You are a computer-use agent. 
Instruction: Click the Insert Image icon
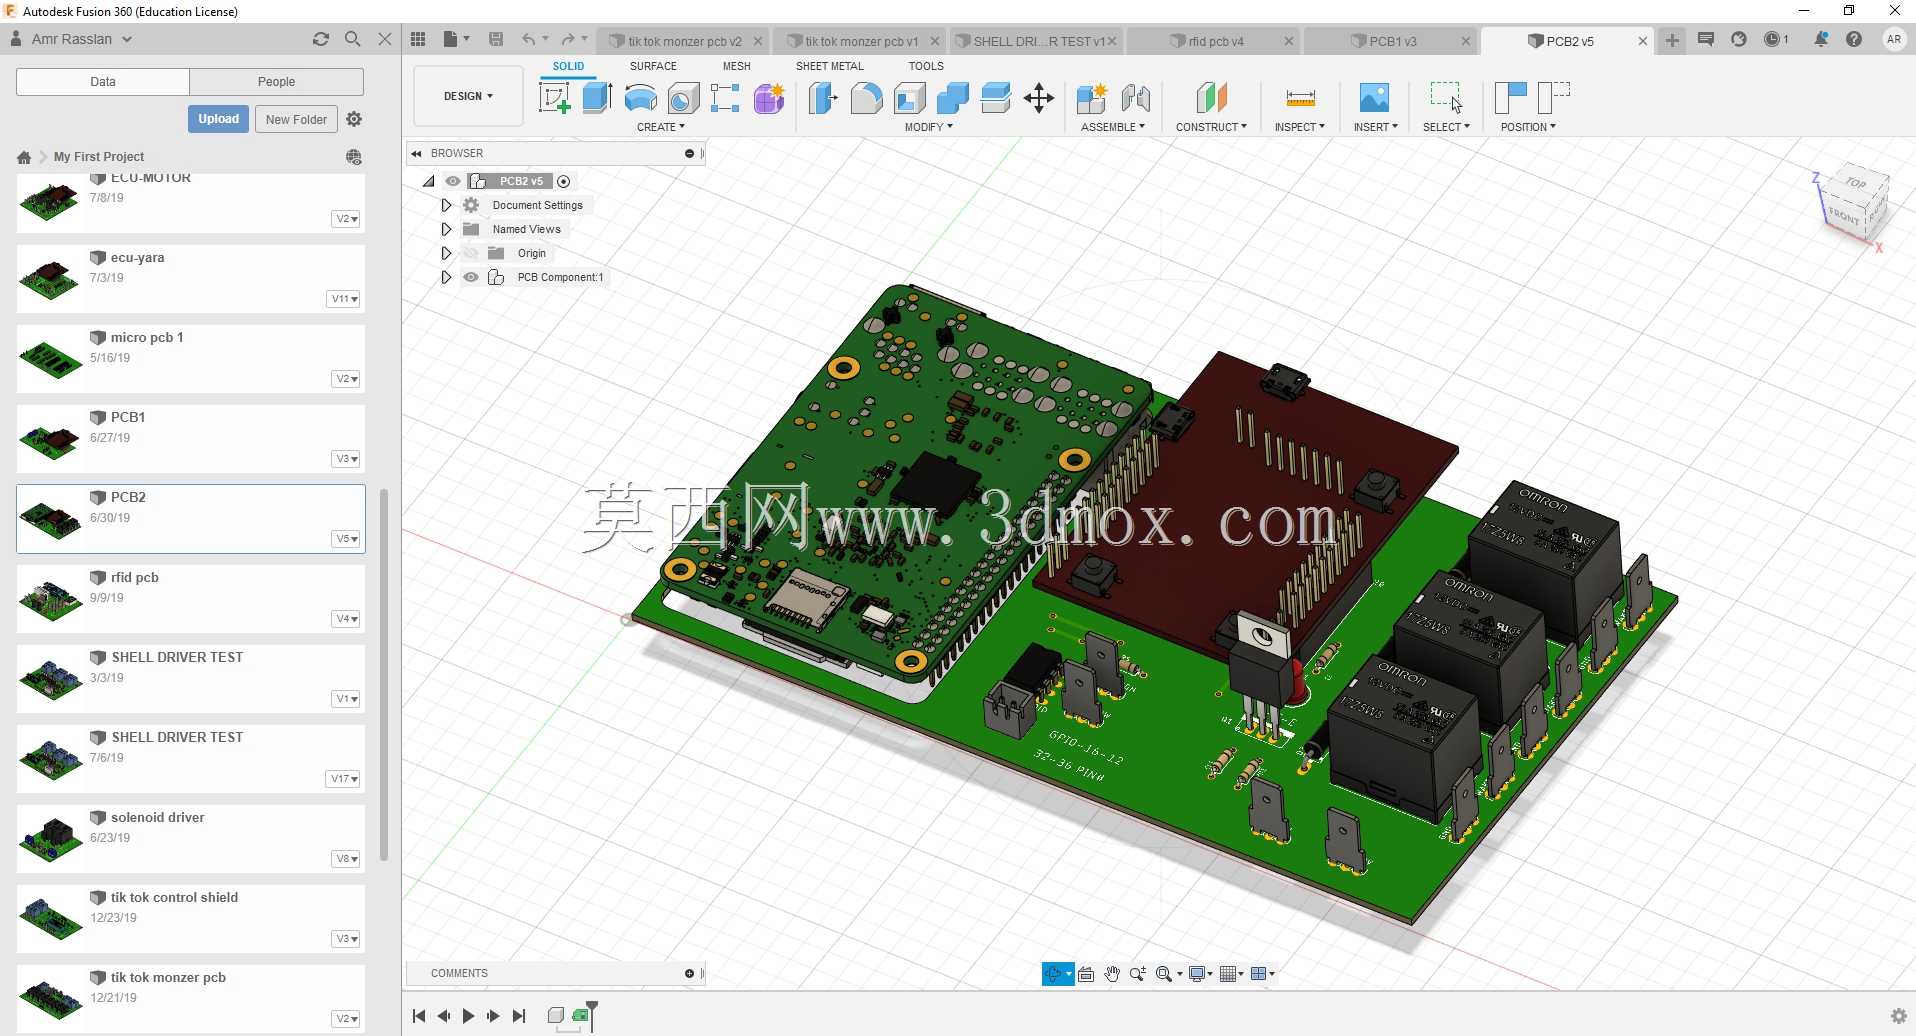tap(1374, 98)
